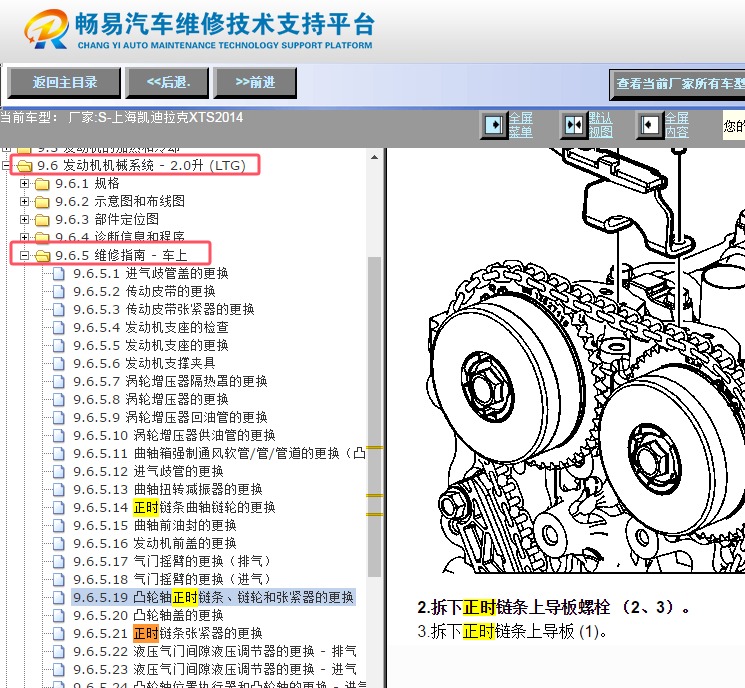This screenshot has width=745, height=688.
Task: Select 9.6.5.19 凸轮轴正时链条 entry
Action: tap(213, 598)
